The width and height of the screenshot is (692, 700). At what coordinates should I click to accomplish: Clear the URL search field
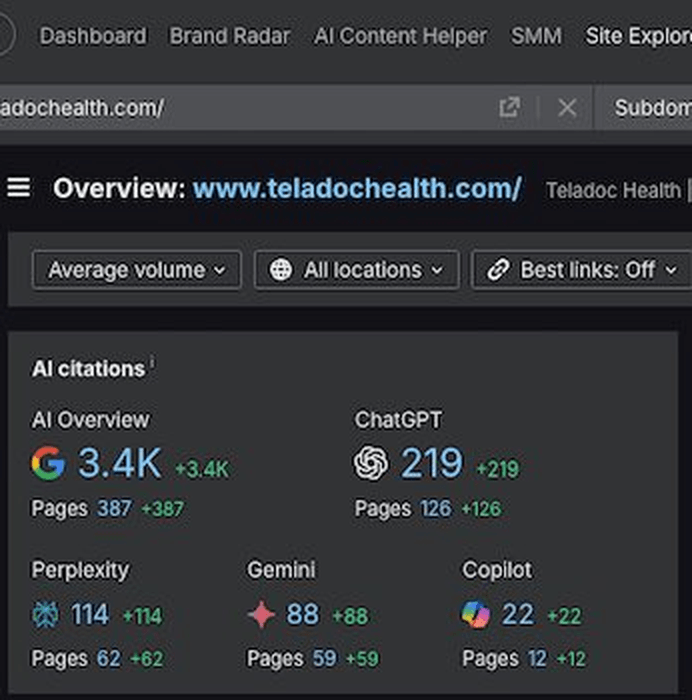point(567,108)
